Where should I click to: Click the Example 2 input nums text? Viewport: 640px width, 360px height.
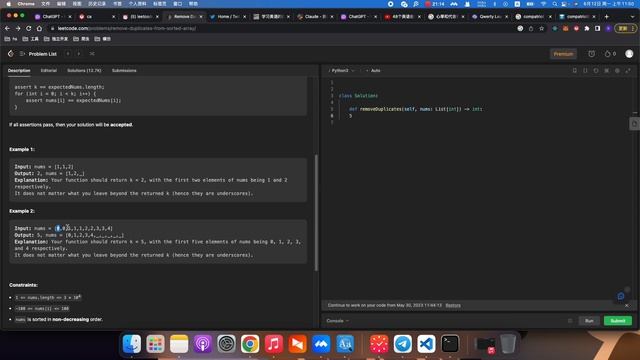pyautogui.click(x=63, y=229)
